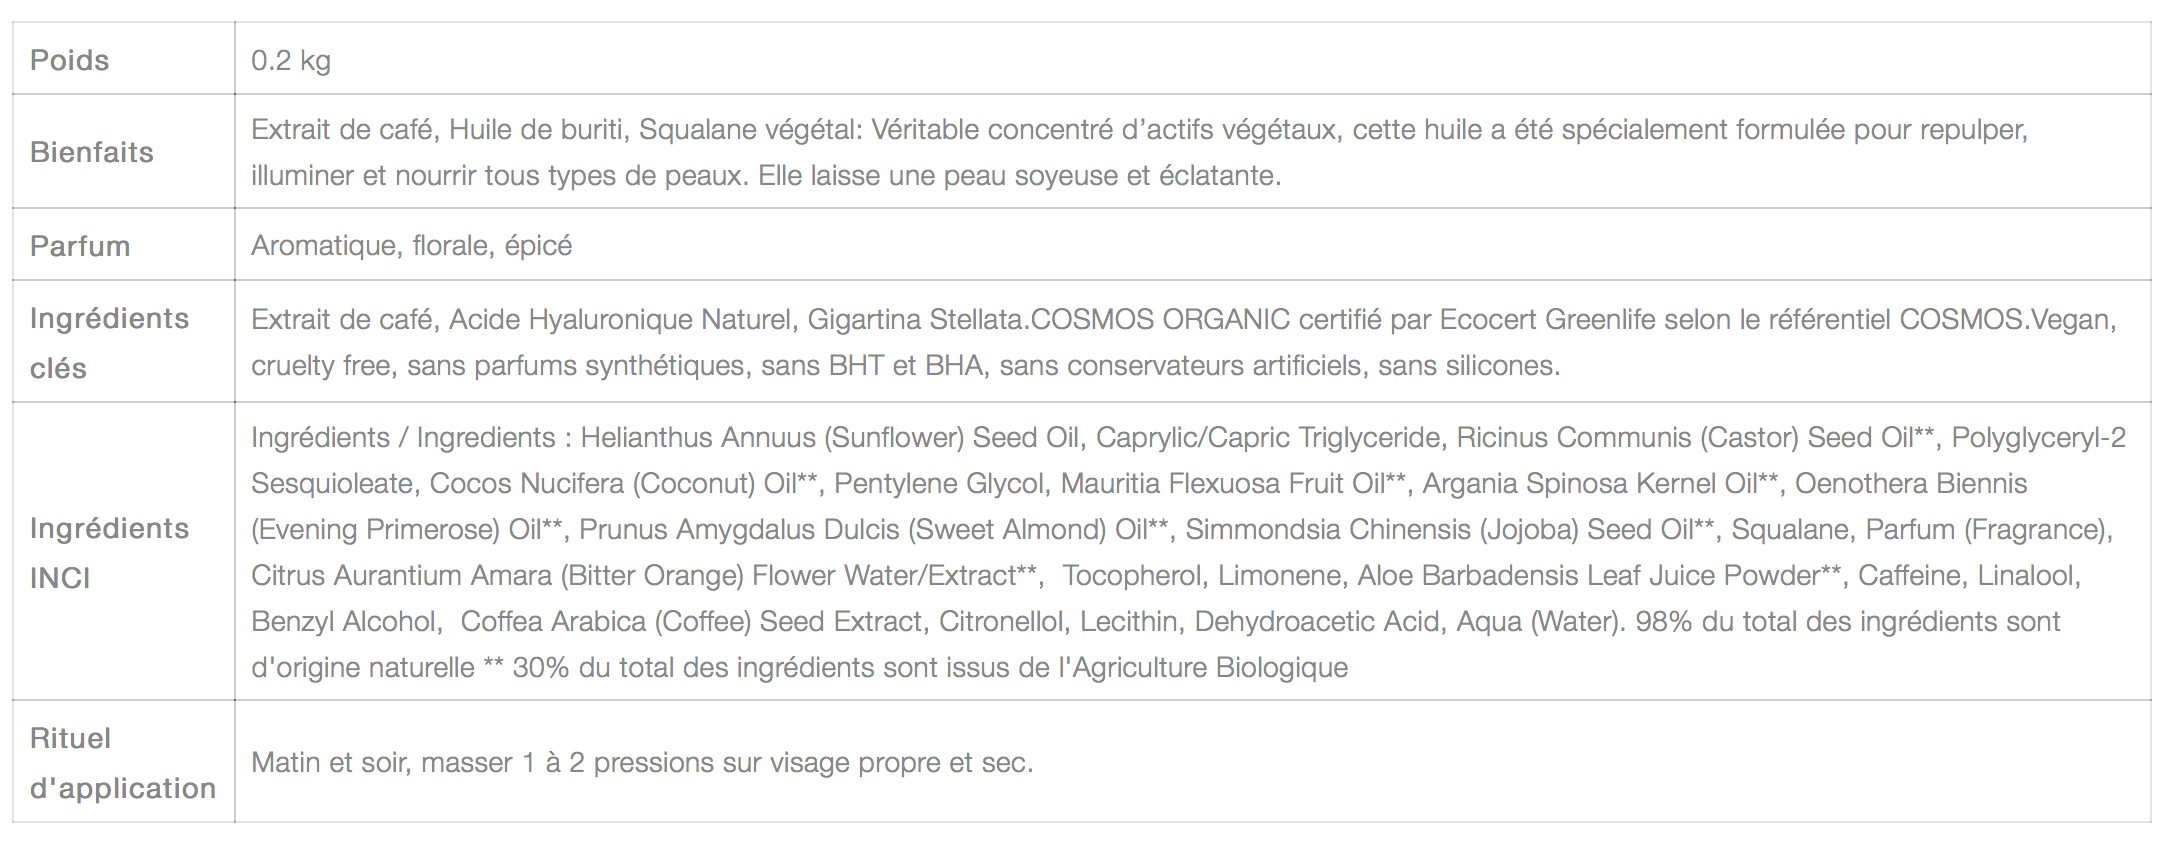Viewport: 2172px width, 846px height.
Task: Click the 'Huile de buriti' text
Action: [535, 130]
